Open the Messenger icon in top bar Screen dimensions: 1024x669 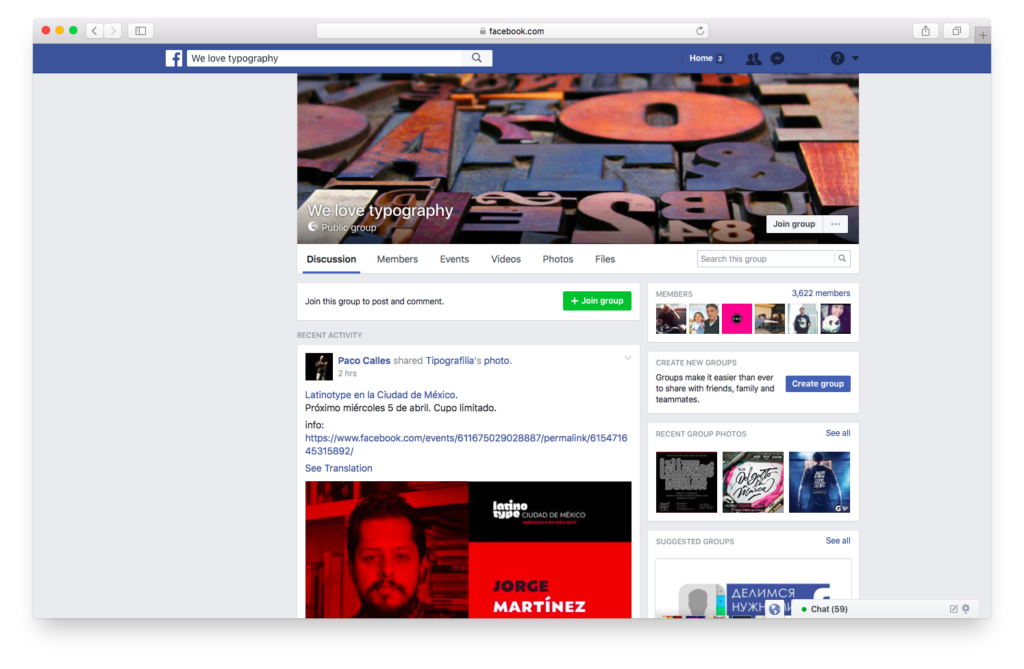pos(777,59)
